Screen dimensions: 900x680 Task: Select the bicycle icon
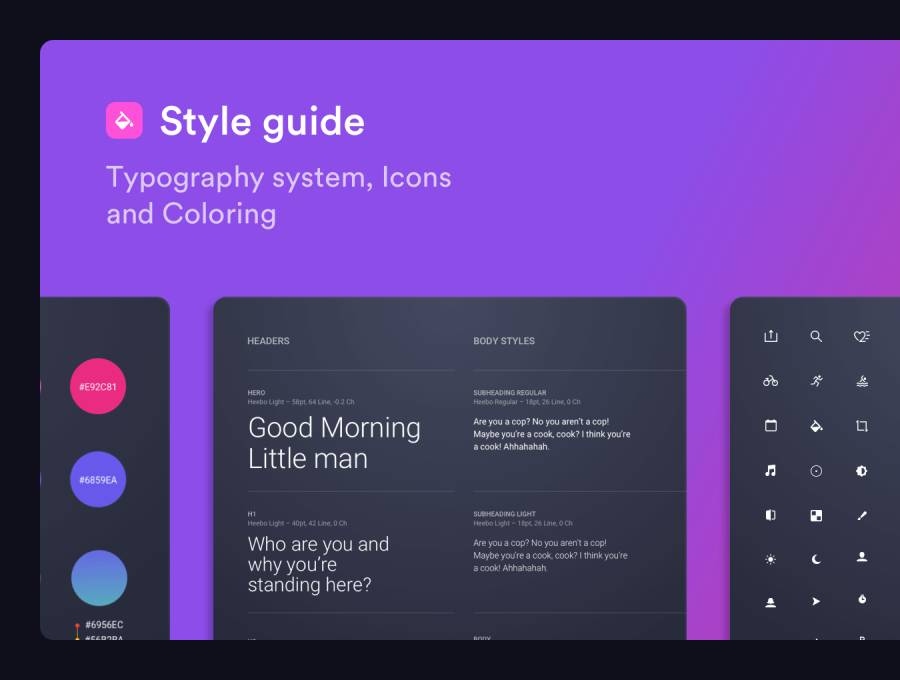[770, 381]
